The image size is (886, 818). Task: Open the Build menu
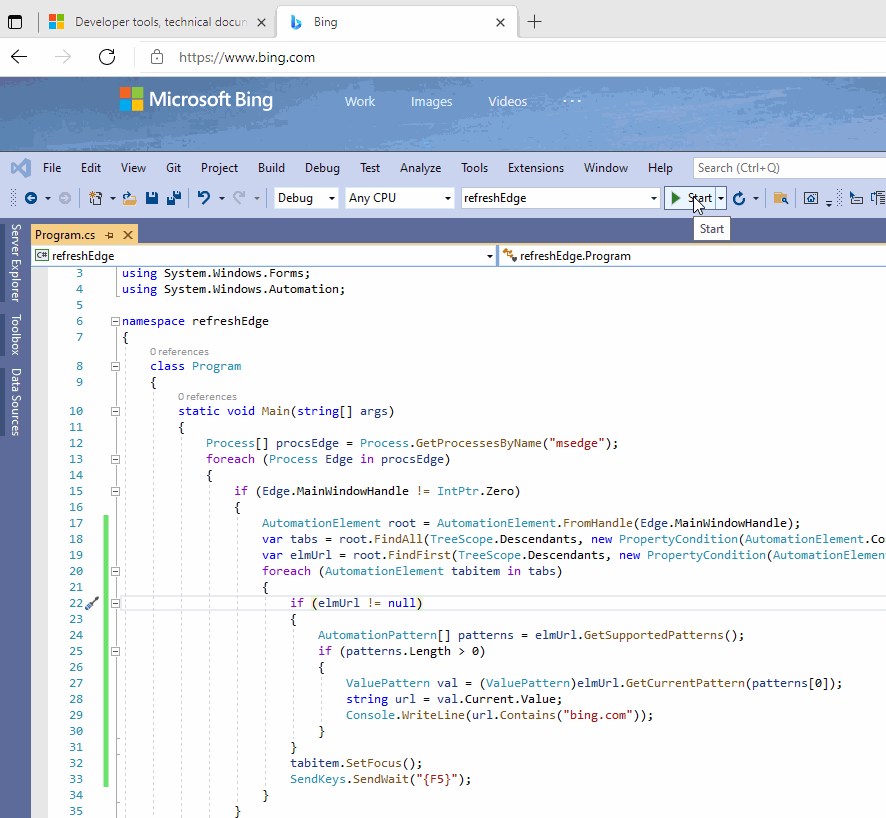coord(271,168)
